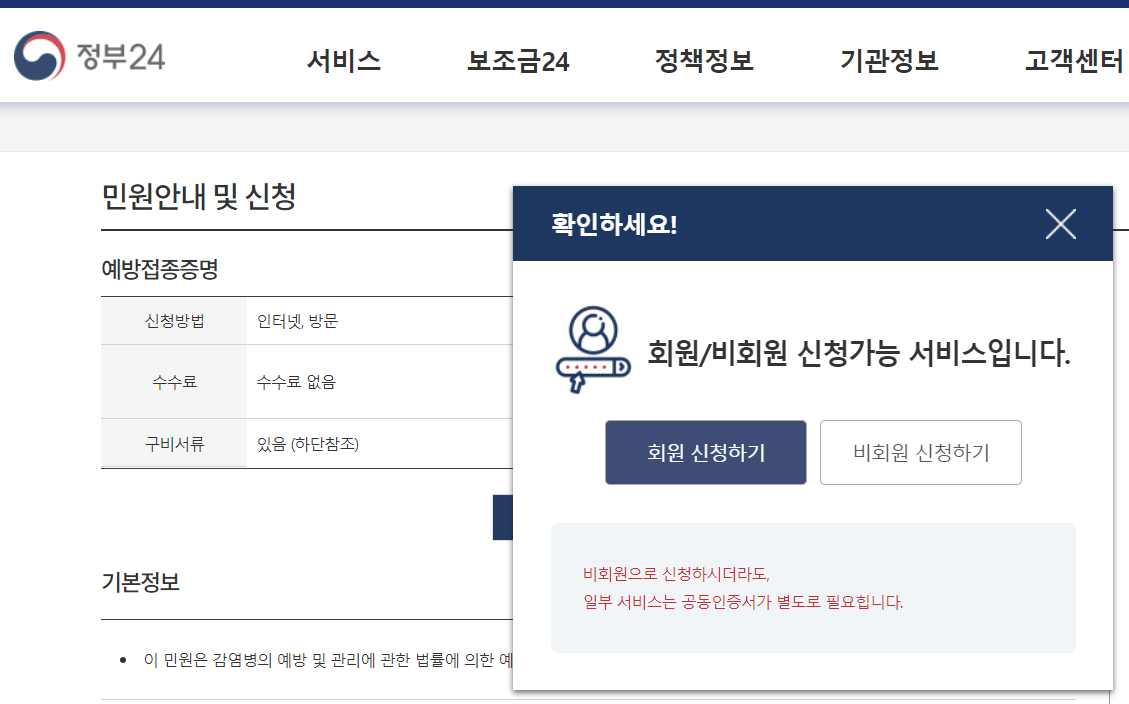Click the 있음 (하단참조) document requirement text
The width and height of the screenshot is (1129, 704).
pos(310,443)
